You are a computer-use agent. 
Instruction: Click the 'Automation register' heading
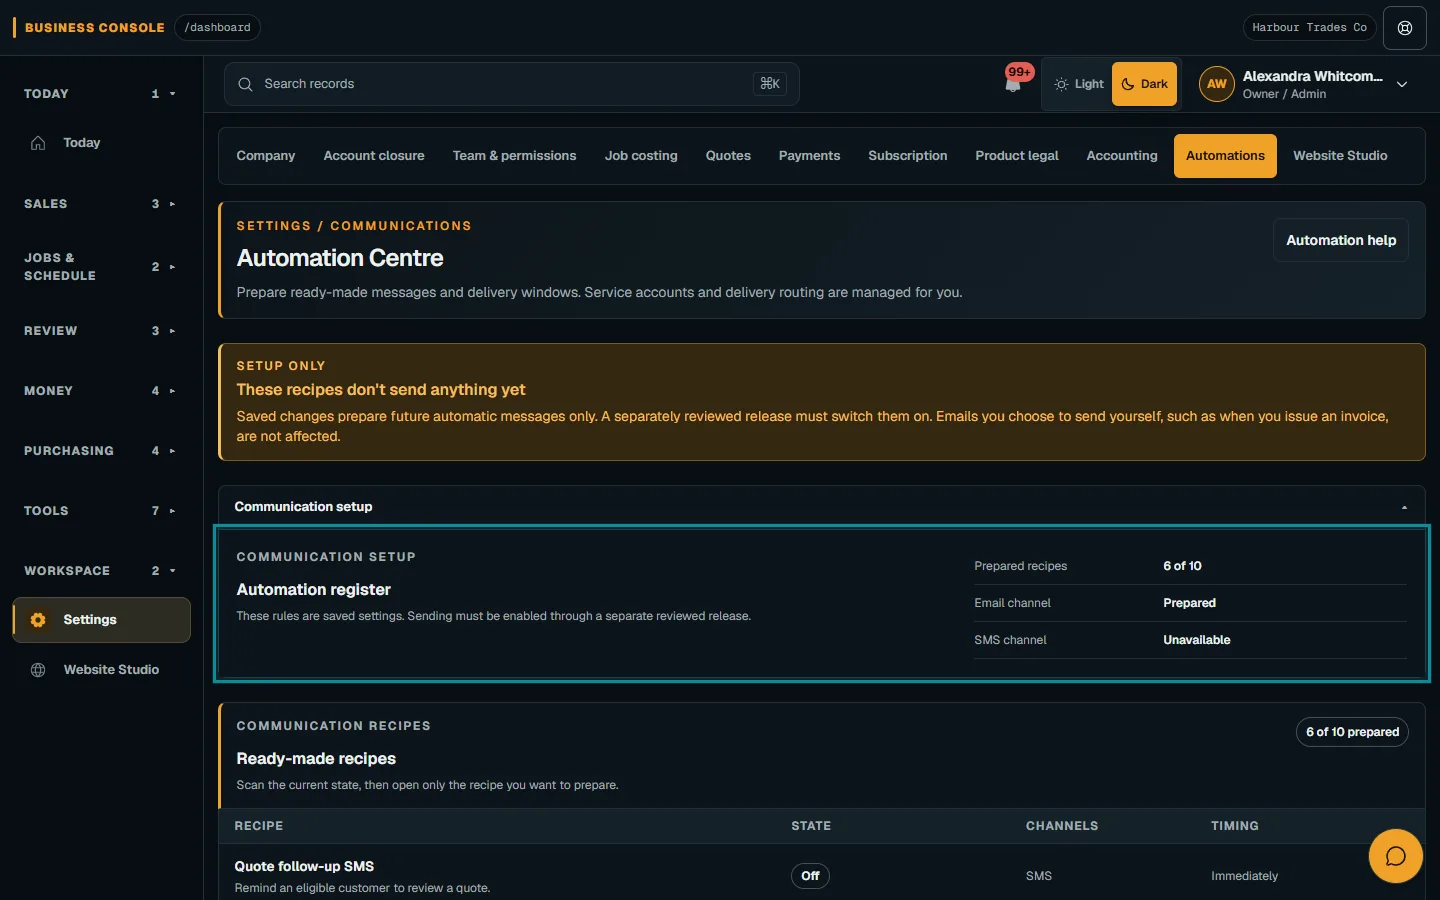313,590
